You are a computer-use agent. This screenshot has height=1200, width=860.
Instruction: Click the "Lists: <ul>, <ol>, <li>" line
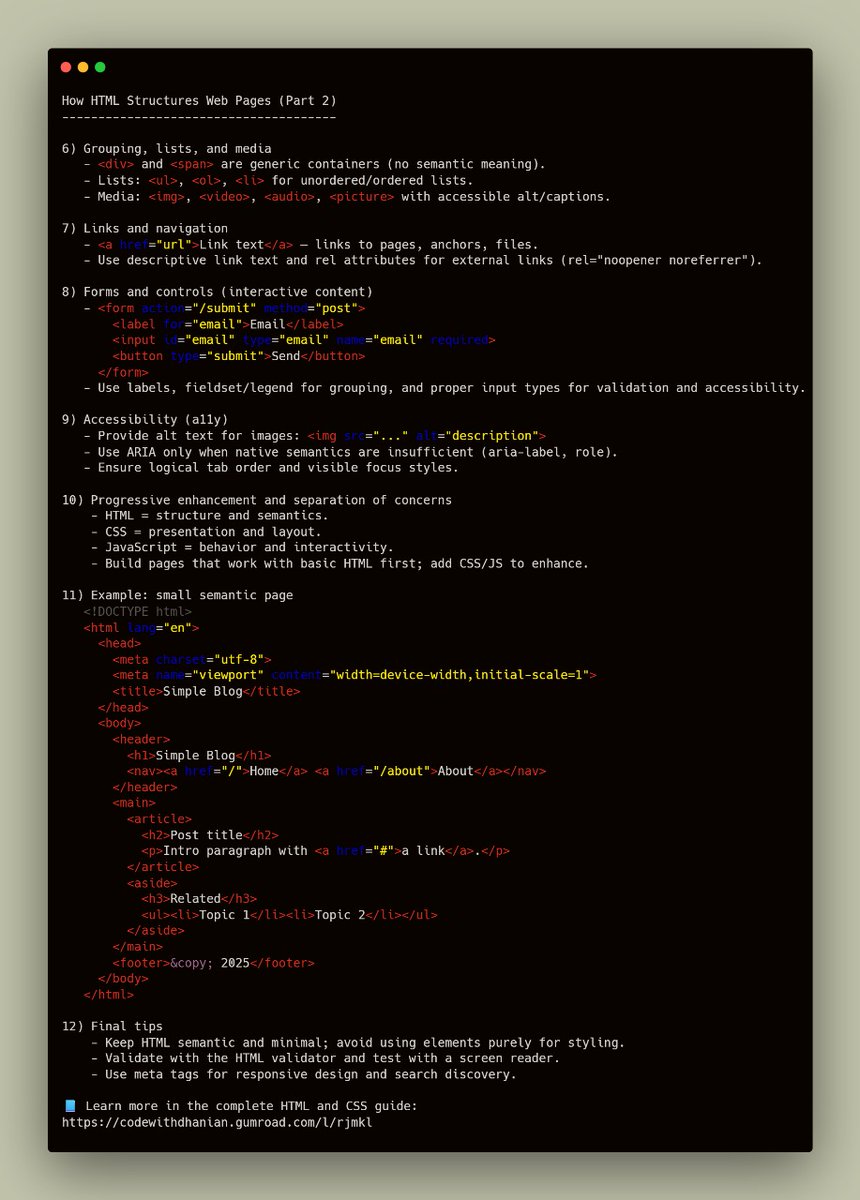[x=278, y=180]
